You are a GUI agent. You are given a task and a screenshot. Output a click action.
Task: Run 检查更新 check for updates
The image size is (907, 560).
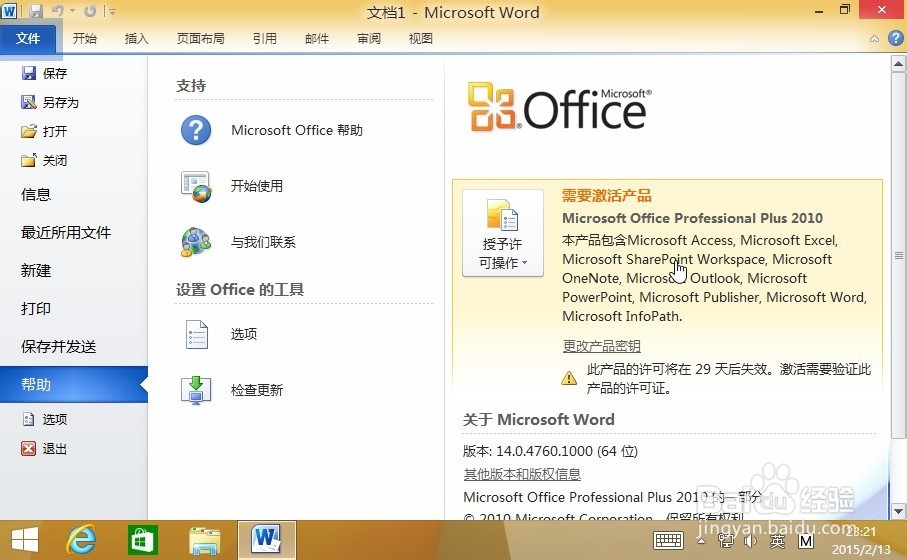point(231,389)
